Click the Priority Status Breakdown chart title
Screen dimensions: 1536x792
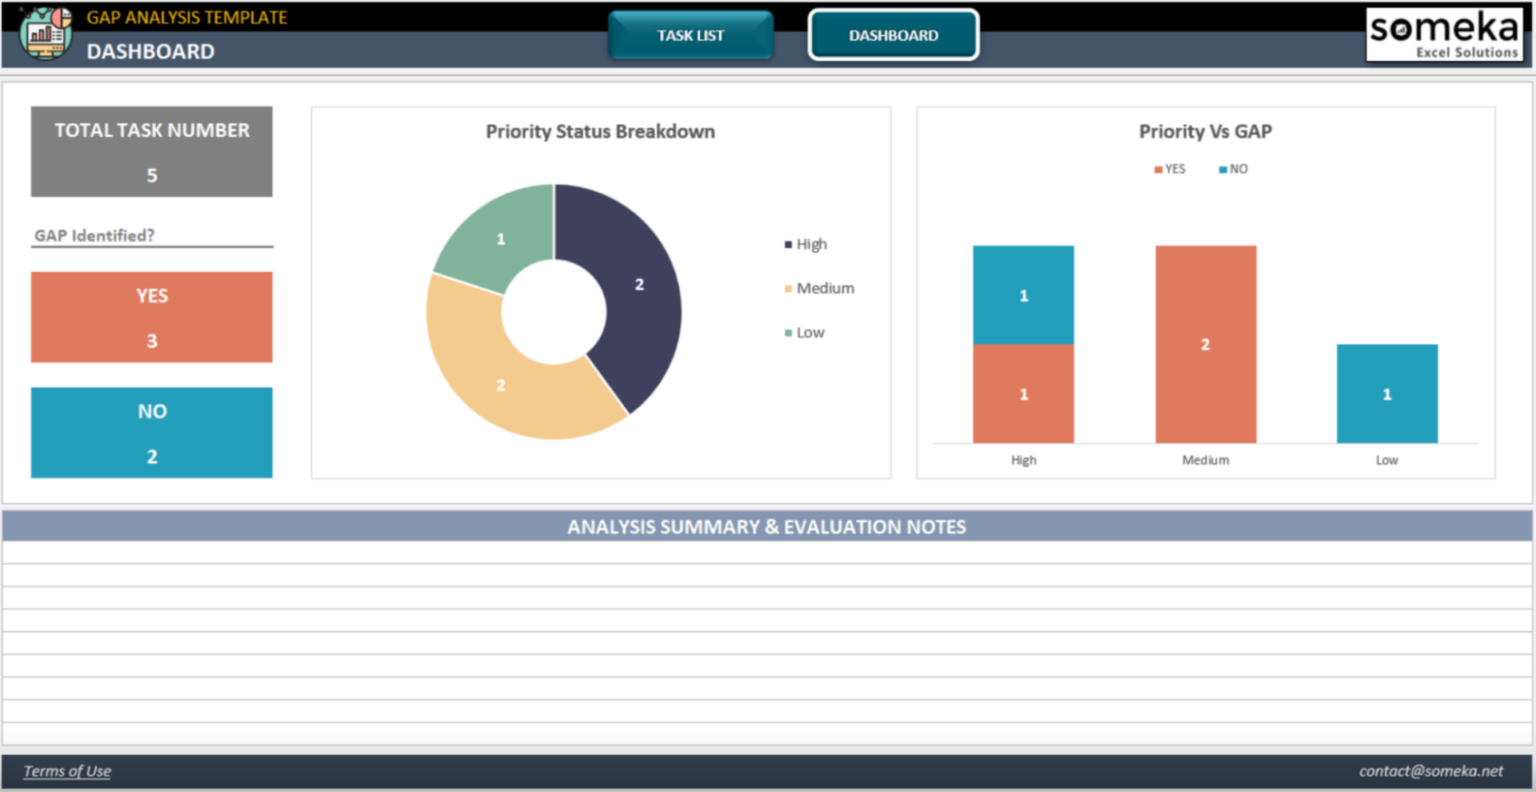pyautogui.click(x=600, y=131)
